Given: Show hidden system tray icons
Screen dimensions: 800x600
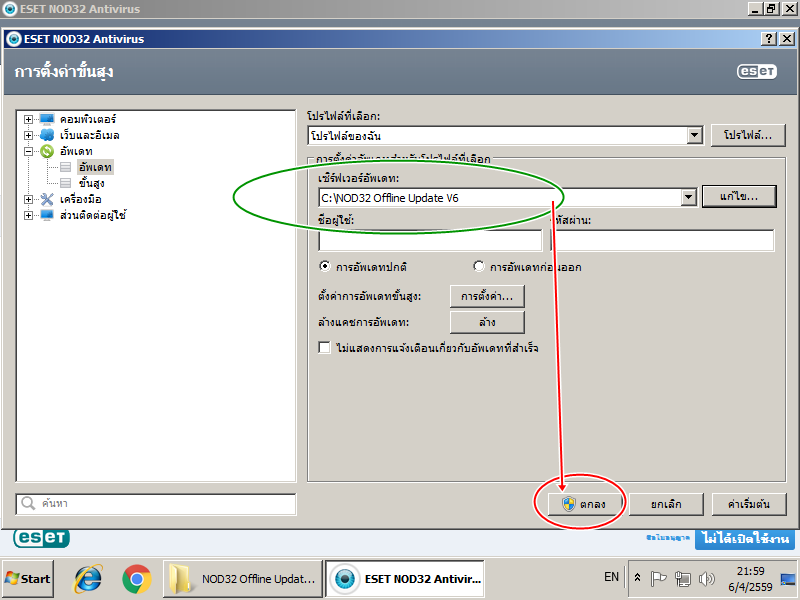Looking at the screenshot, I should [637, 578].
